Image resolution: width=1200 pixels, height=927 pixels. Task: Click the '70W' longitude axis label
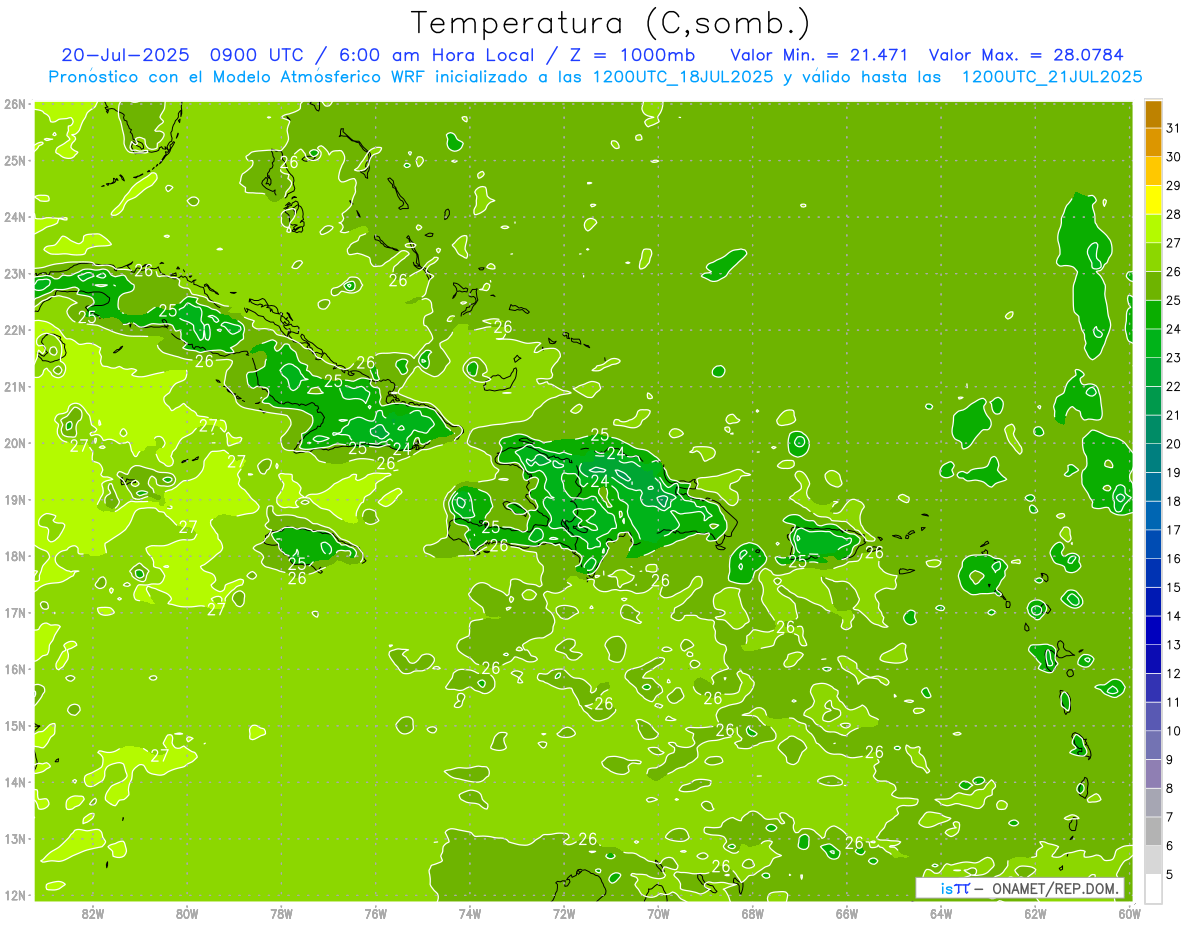[x=658, y=913]
